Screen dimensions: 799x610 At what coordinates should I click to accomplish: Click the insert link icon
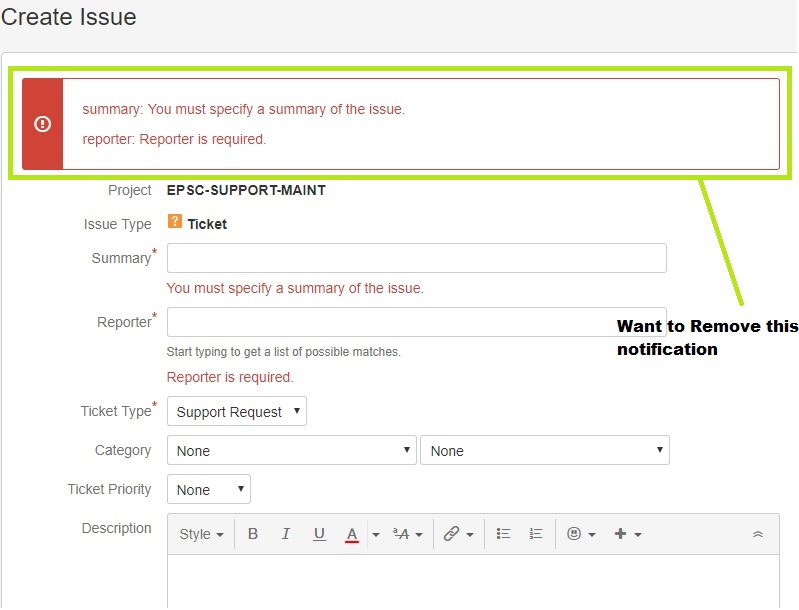[x=451, y=534]
